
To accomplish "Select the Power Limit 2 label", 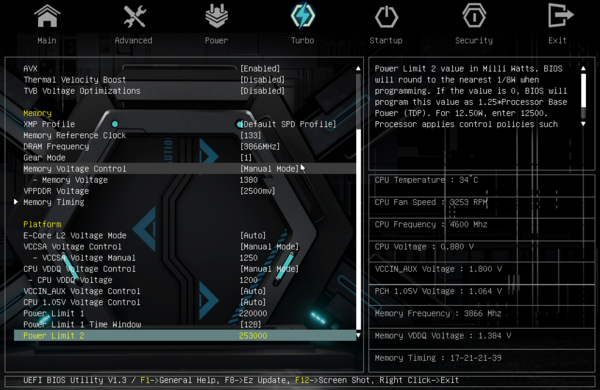I will 54,336.
